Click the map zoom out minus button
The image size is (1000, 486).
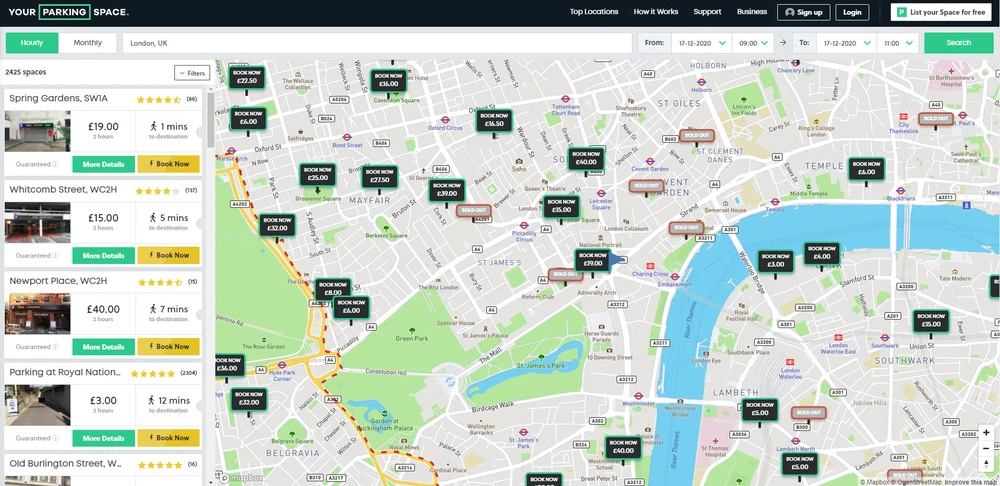987,447
